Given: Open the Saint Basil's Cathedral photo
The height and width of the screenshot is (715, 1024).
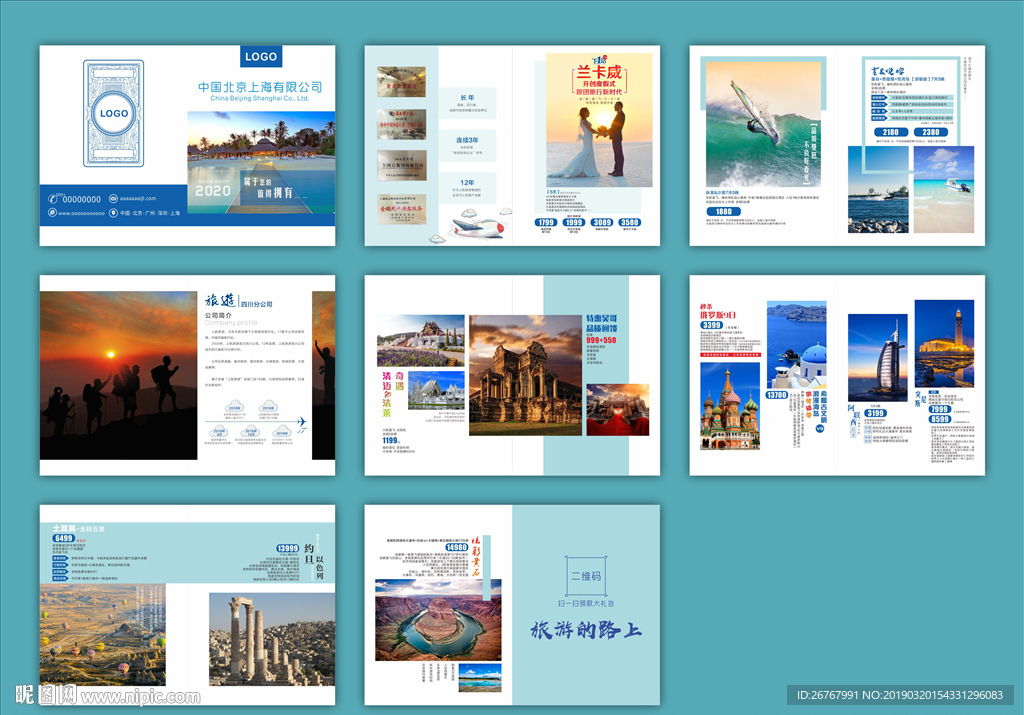Looking at the screenshot, I should pyautogui.click(x=729, y=405).
